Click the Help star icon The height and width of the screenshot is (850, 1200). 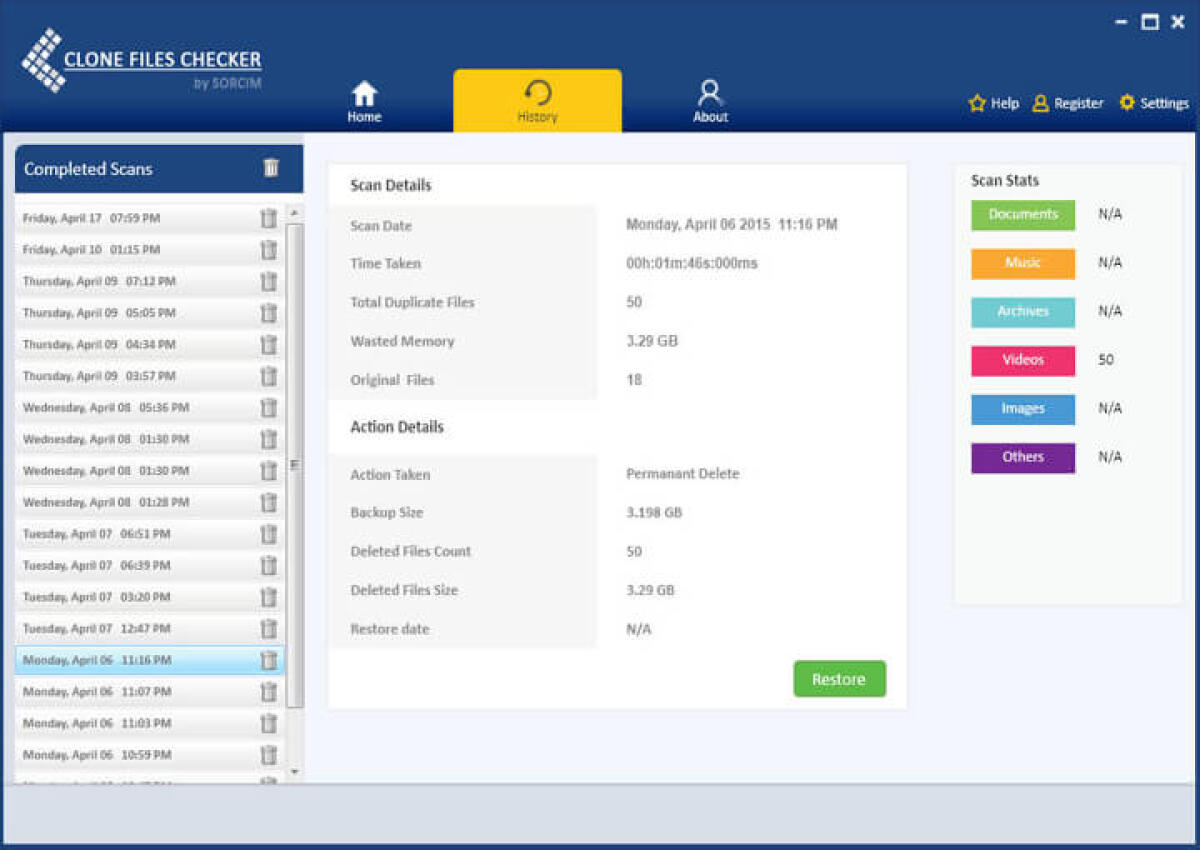click(977, 102)
